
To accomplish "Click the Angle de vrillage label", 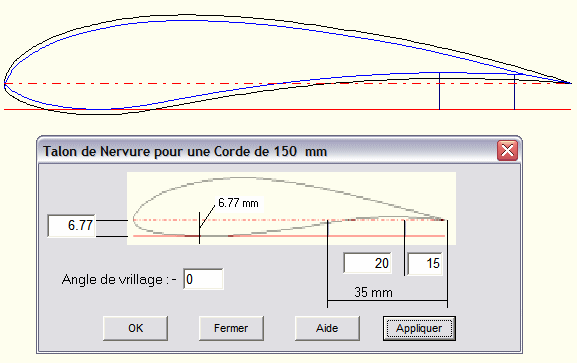I will point(119,279).
